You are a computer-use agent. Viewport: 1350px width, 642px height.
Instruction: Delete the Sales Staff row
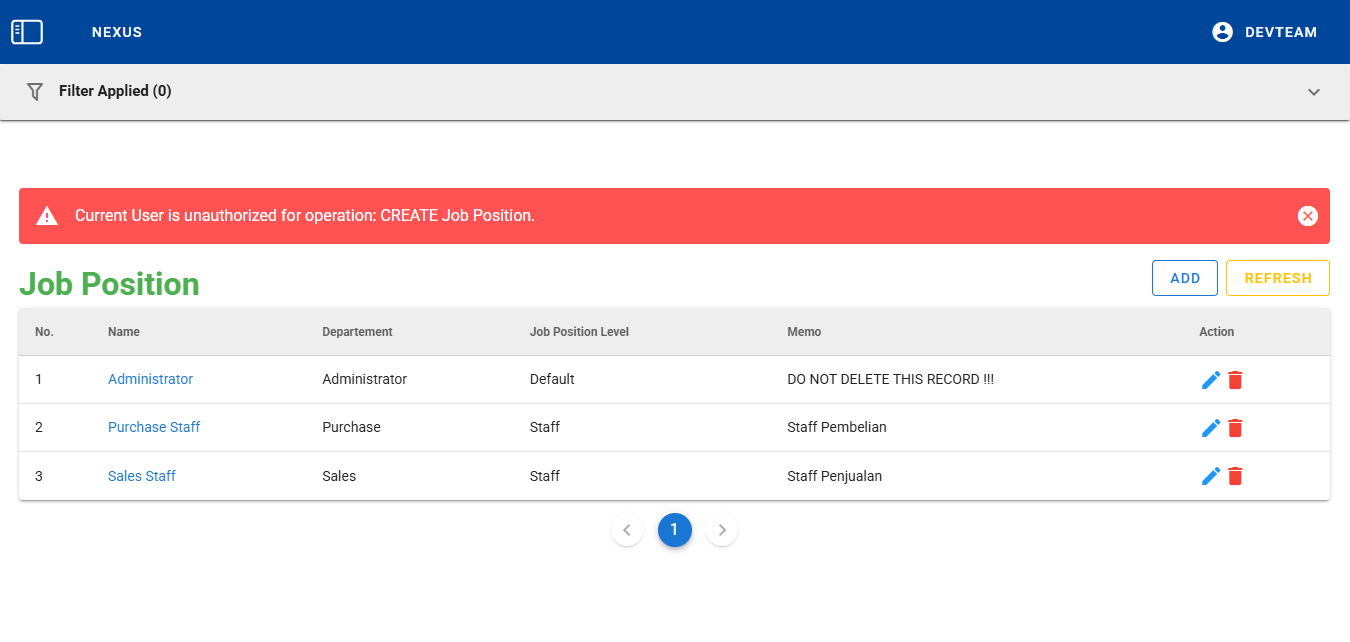pos(1235,476)
